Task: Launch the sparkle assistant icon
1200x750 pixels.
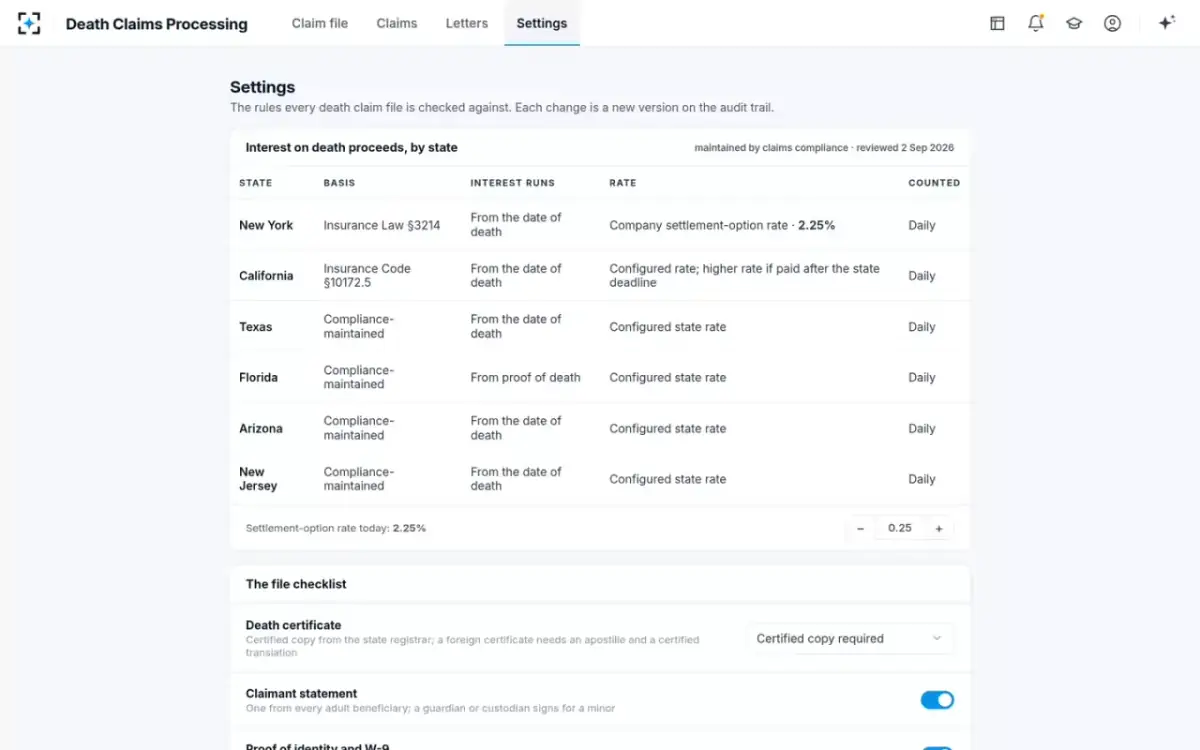Action: click(1166, 23)
